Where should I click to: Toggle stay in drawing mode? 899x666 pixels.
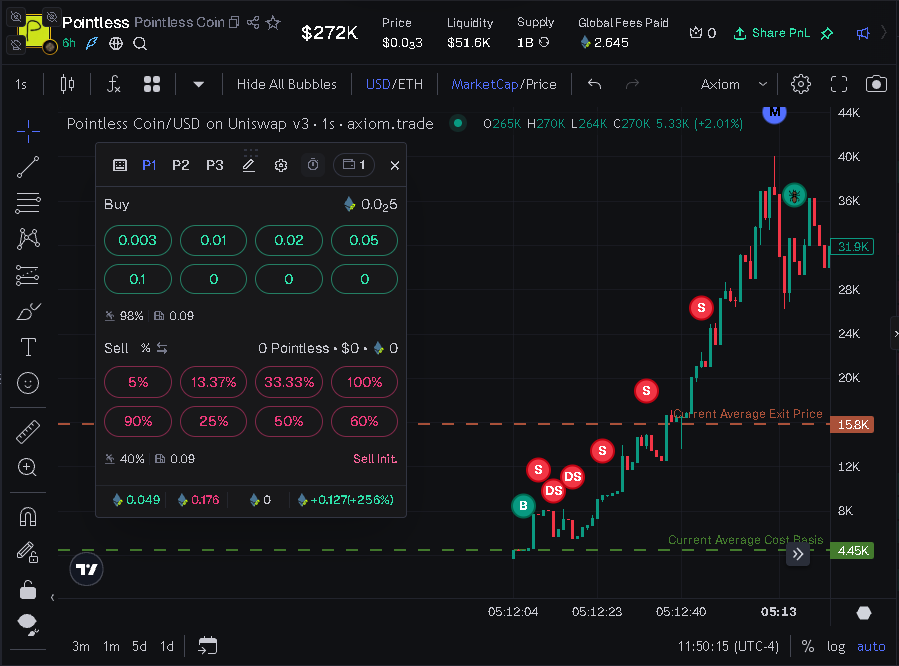point(28,553)
